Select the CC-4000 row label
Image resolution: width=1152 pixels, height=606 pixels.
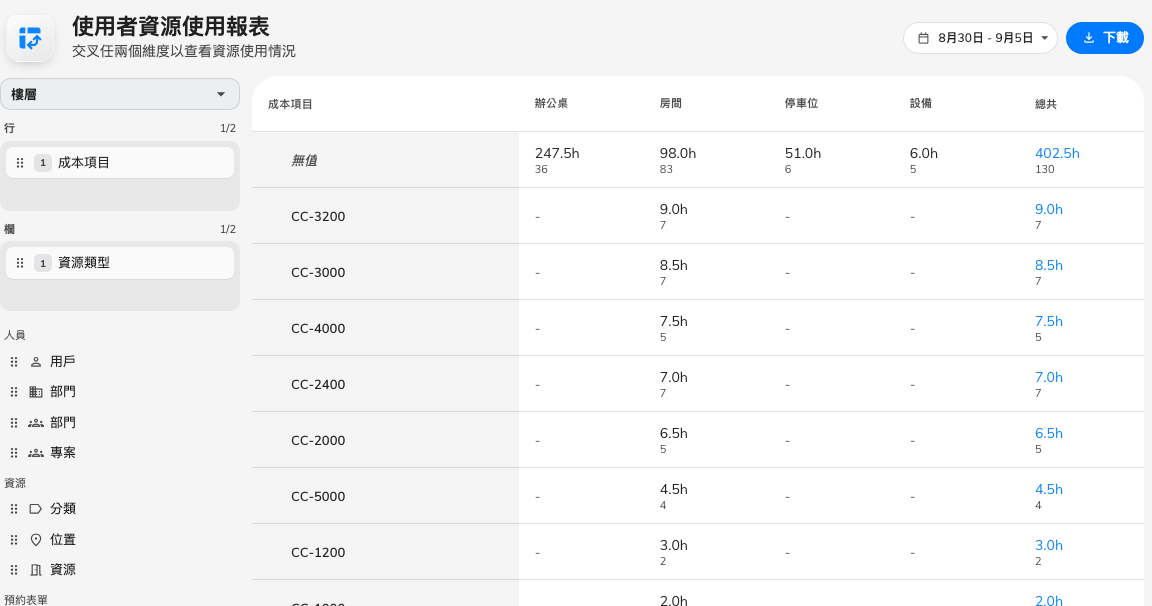pos(318,328)
